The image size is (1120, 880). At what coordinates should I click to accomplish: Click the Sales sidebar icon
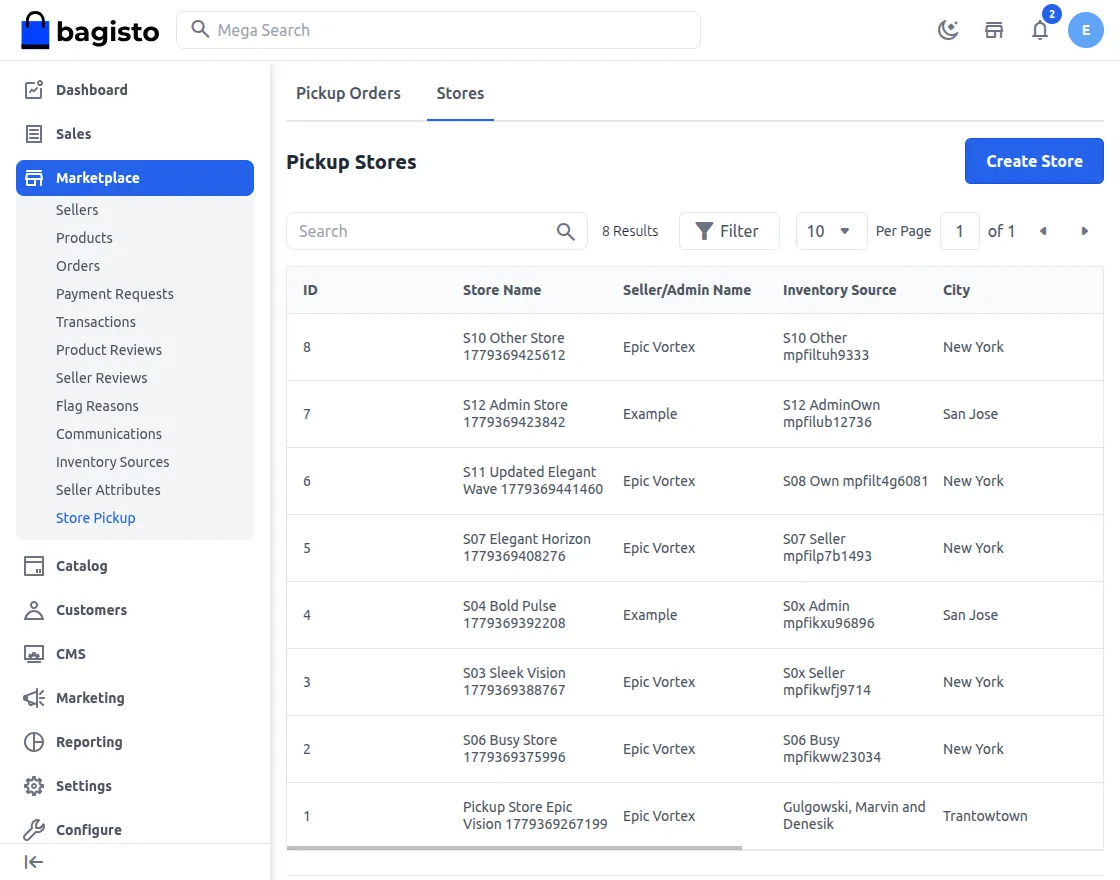pos(34,134)
